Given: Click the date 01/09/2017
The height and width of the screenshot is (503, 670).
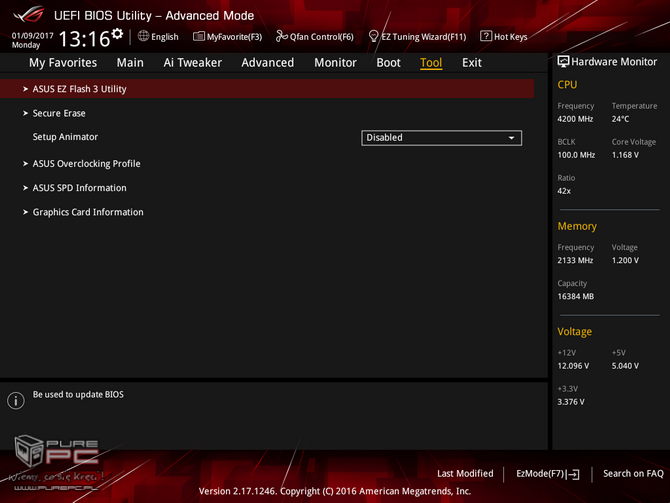Looking at the screenshot, I should [x=32, y=36].
